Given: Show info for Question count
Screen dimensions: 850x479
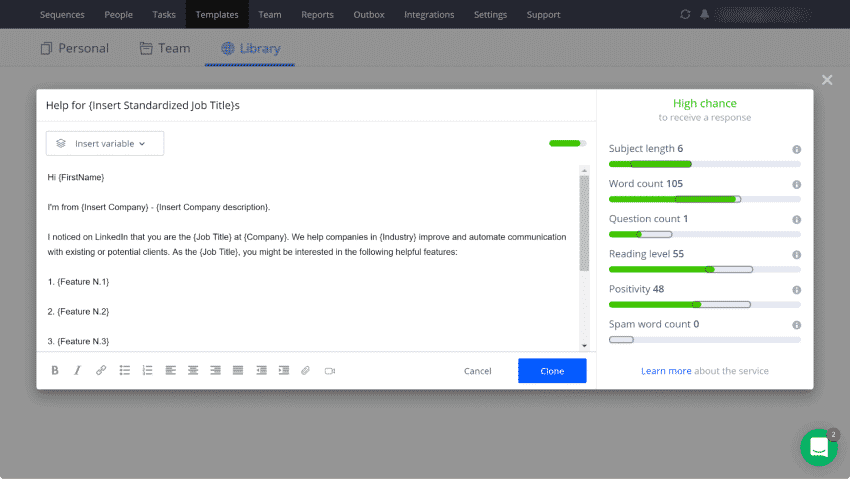Looking at the screenshot, I should (x=796, y=220).
